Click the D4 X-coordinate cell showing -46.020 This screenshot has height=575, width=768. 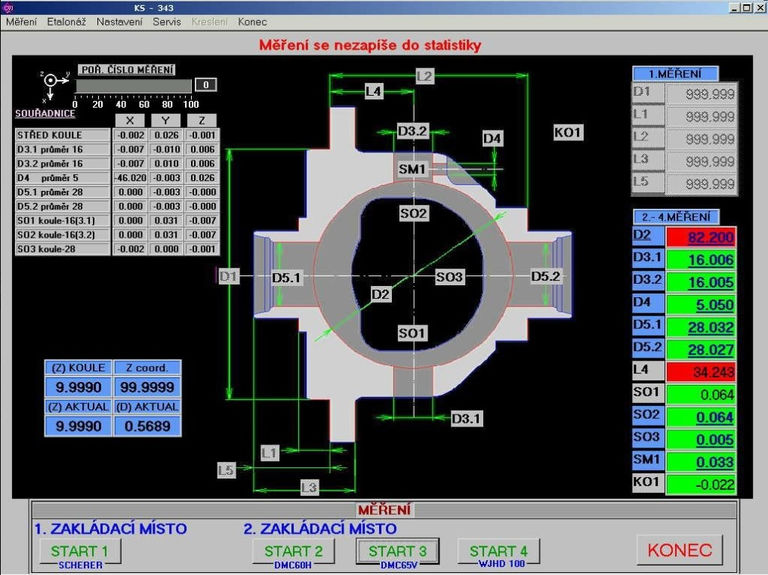[129, 178]
